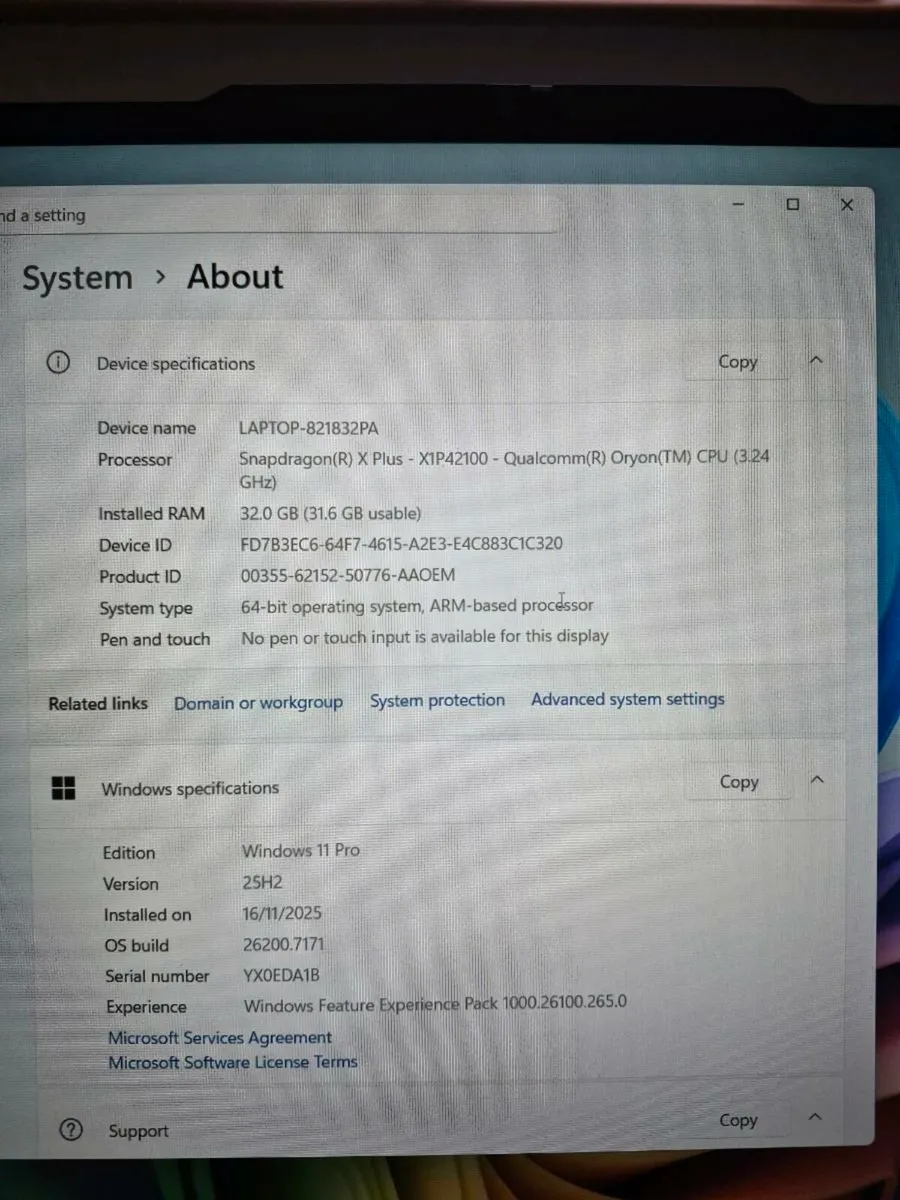
Task: Click the Windows logo beside Windows specifications
Action: coord(63,788)
